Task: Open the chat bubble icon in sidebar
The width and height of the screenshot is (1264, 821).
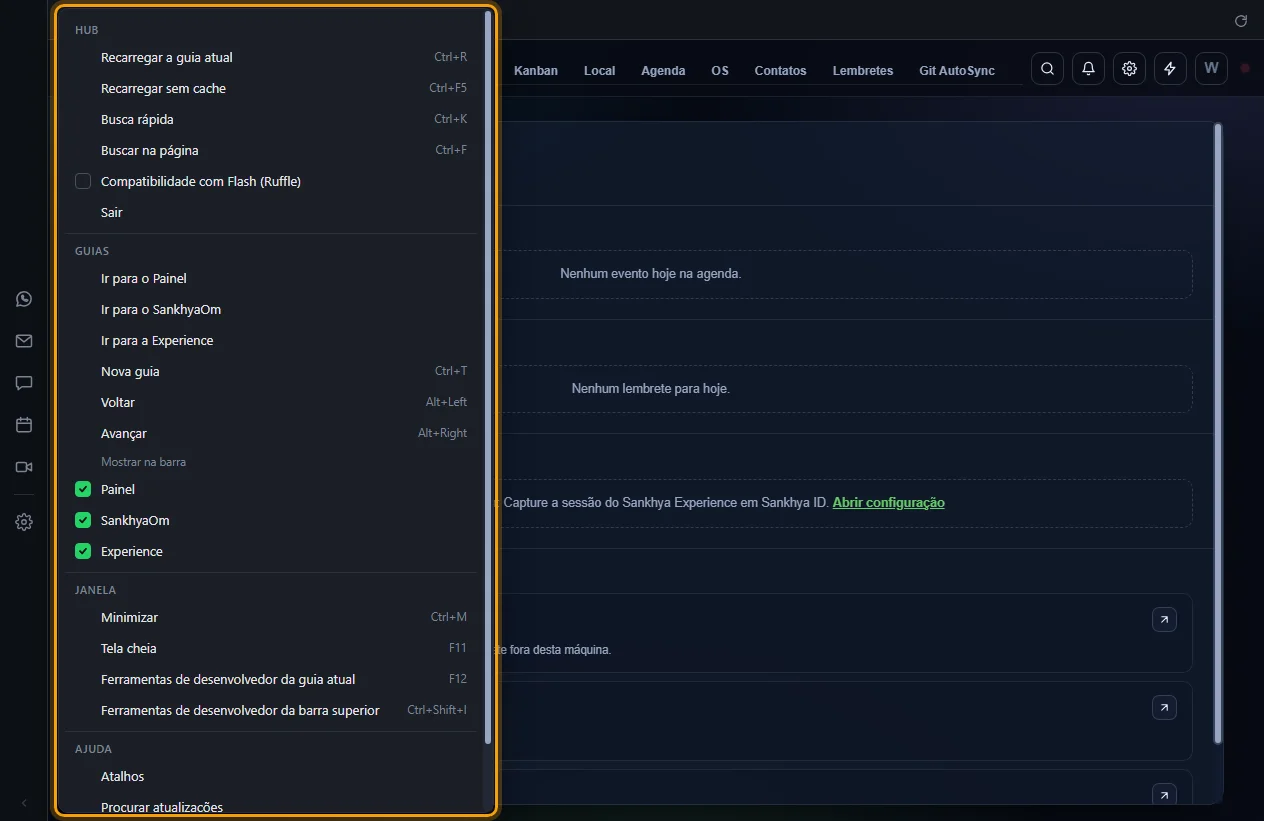Action: pos(24,383)
